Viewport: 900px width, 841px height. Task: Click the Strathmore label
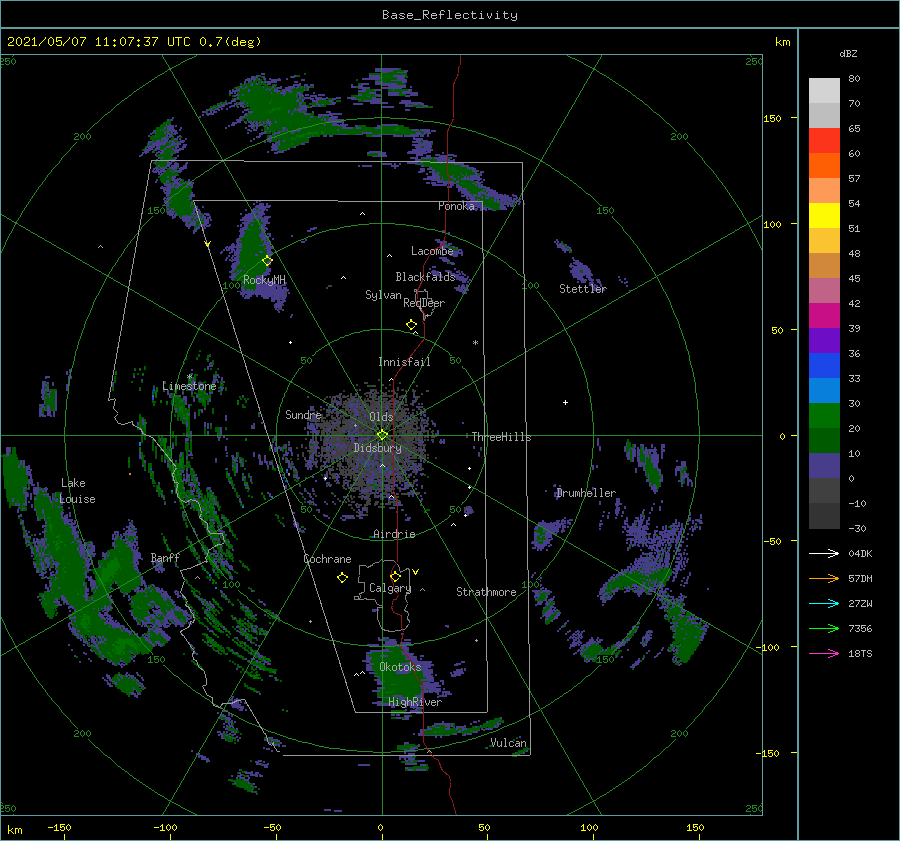pos(486,592)
